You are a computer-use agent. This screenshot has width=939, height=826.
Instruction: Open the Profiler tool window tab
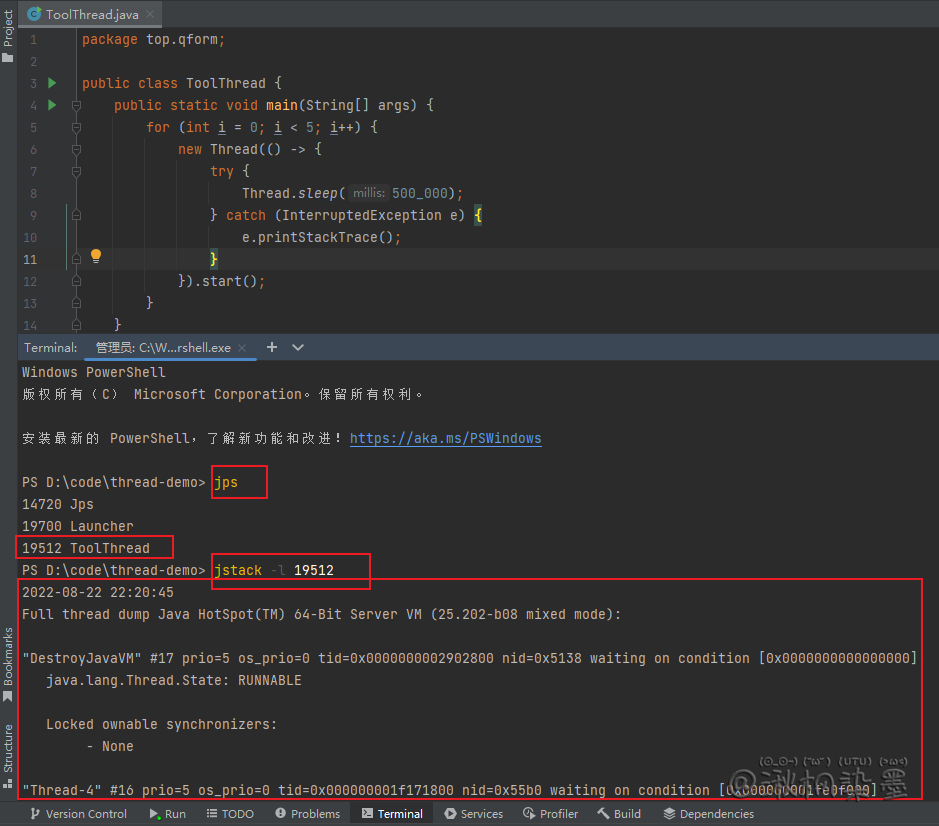click(x=550, y=814)
